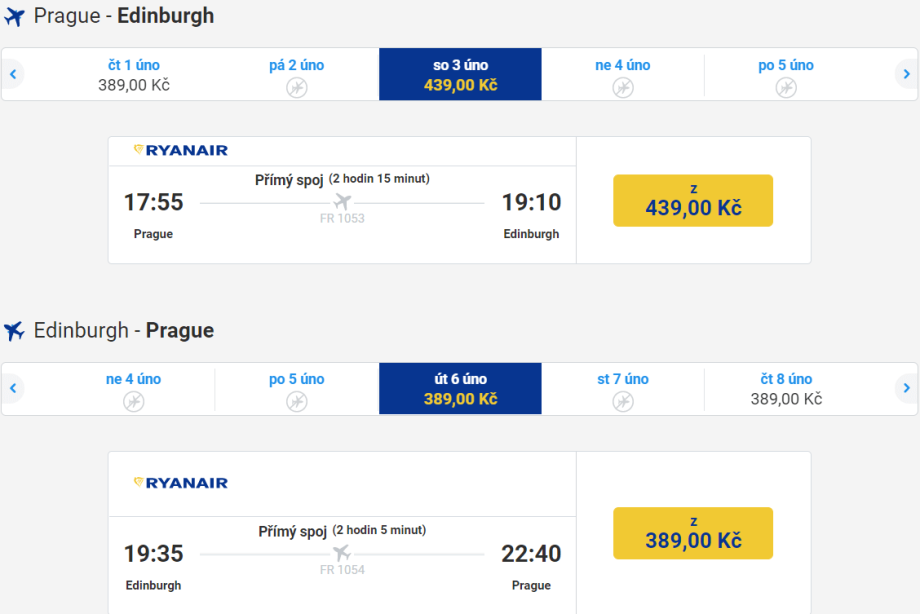Screen dimensions: 920x614
Task: Click the no-flight icon under st 7 úno
Action: coord(623,401)
